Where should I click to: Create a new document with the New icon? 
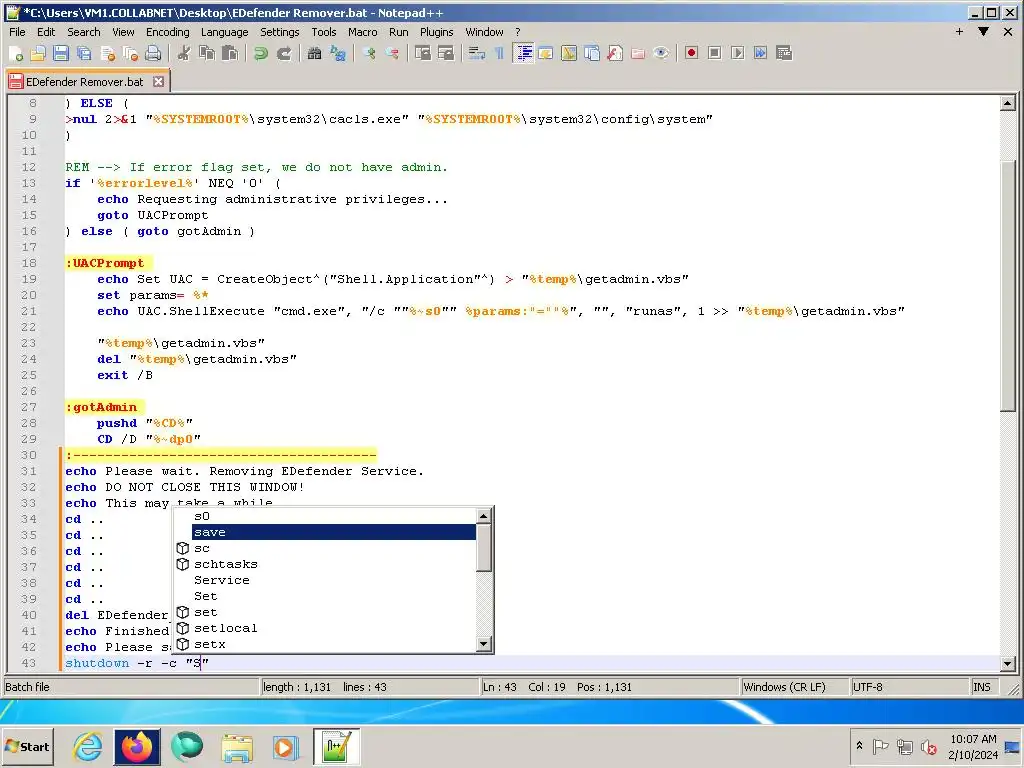[16, 54]
